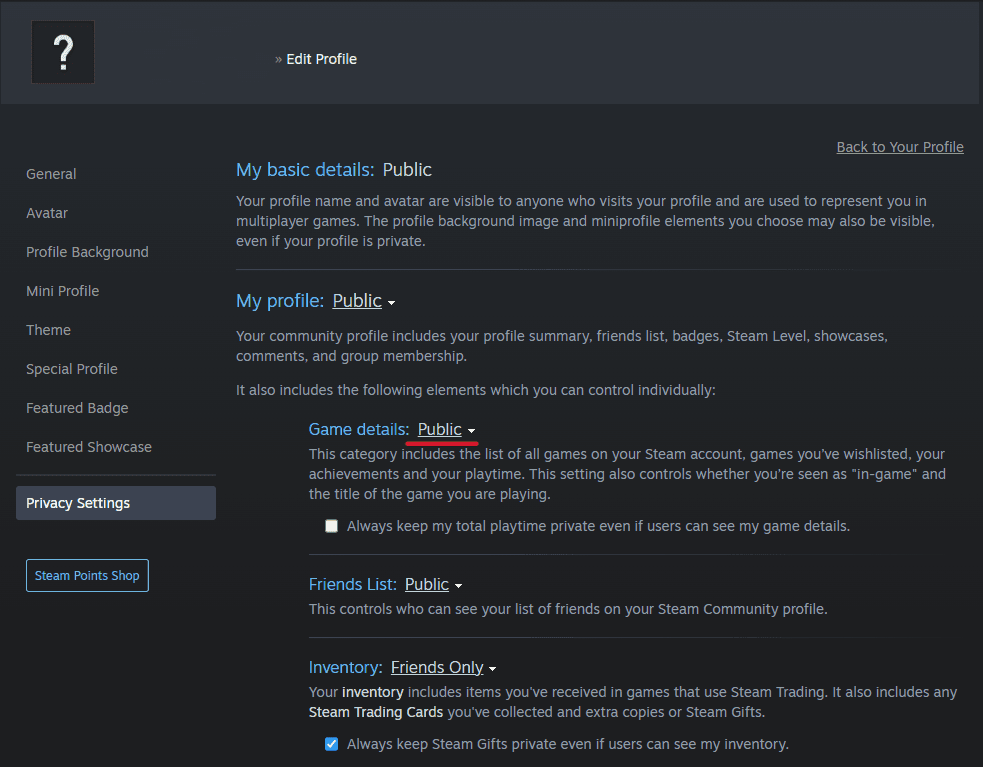Click the Game details label

pos(359,429)
